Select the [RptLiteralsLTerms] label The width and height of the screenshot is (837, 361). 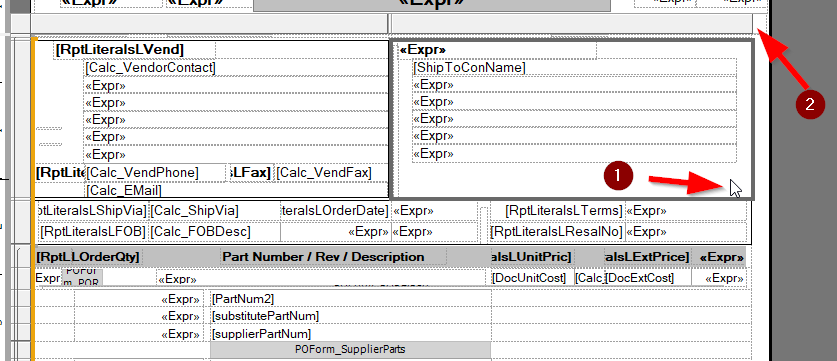click(558, 211)
